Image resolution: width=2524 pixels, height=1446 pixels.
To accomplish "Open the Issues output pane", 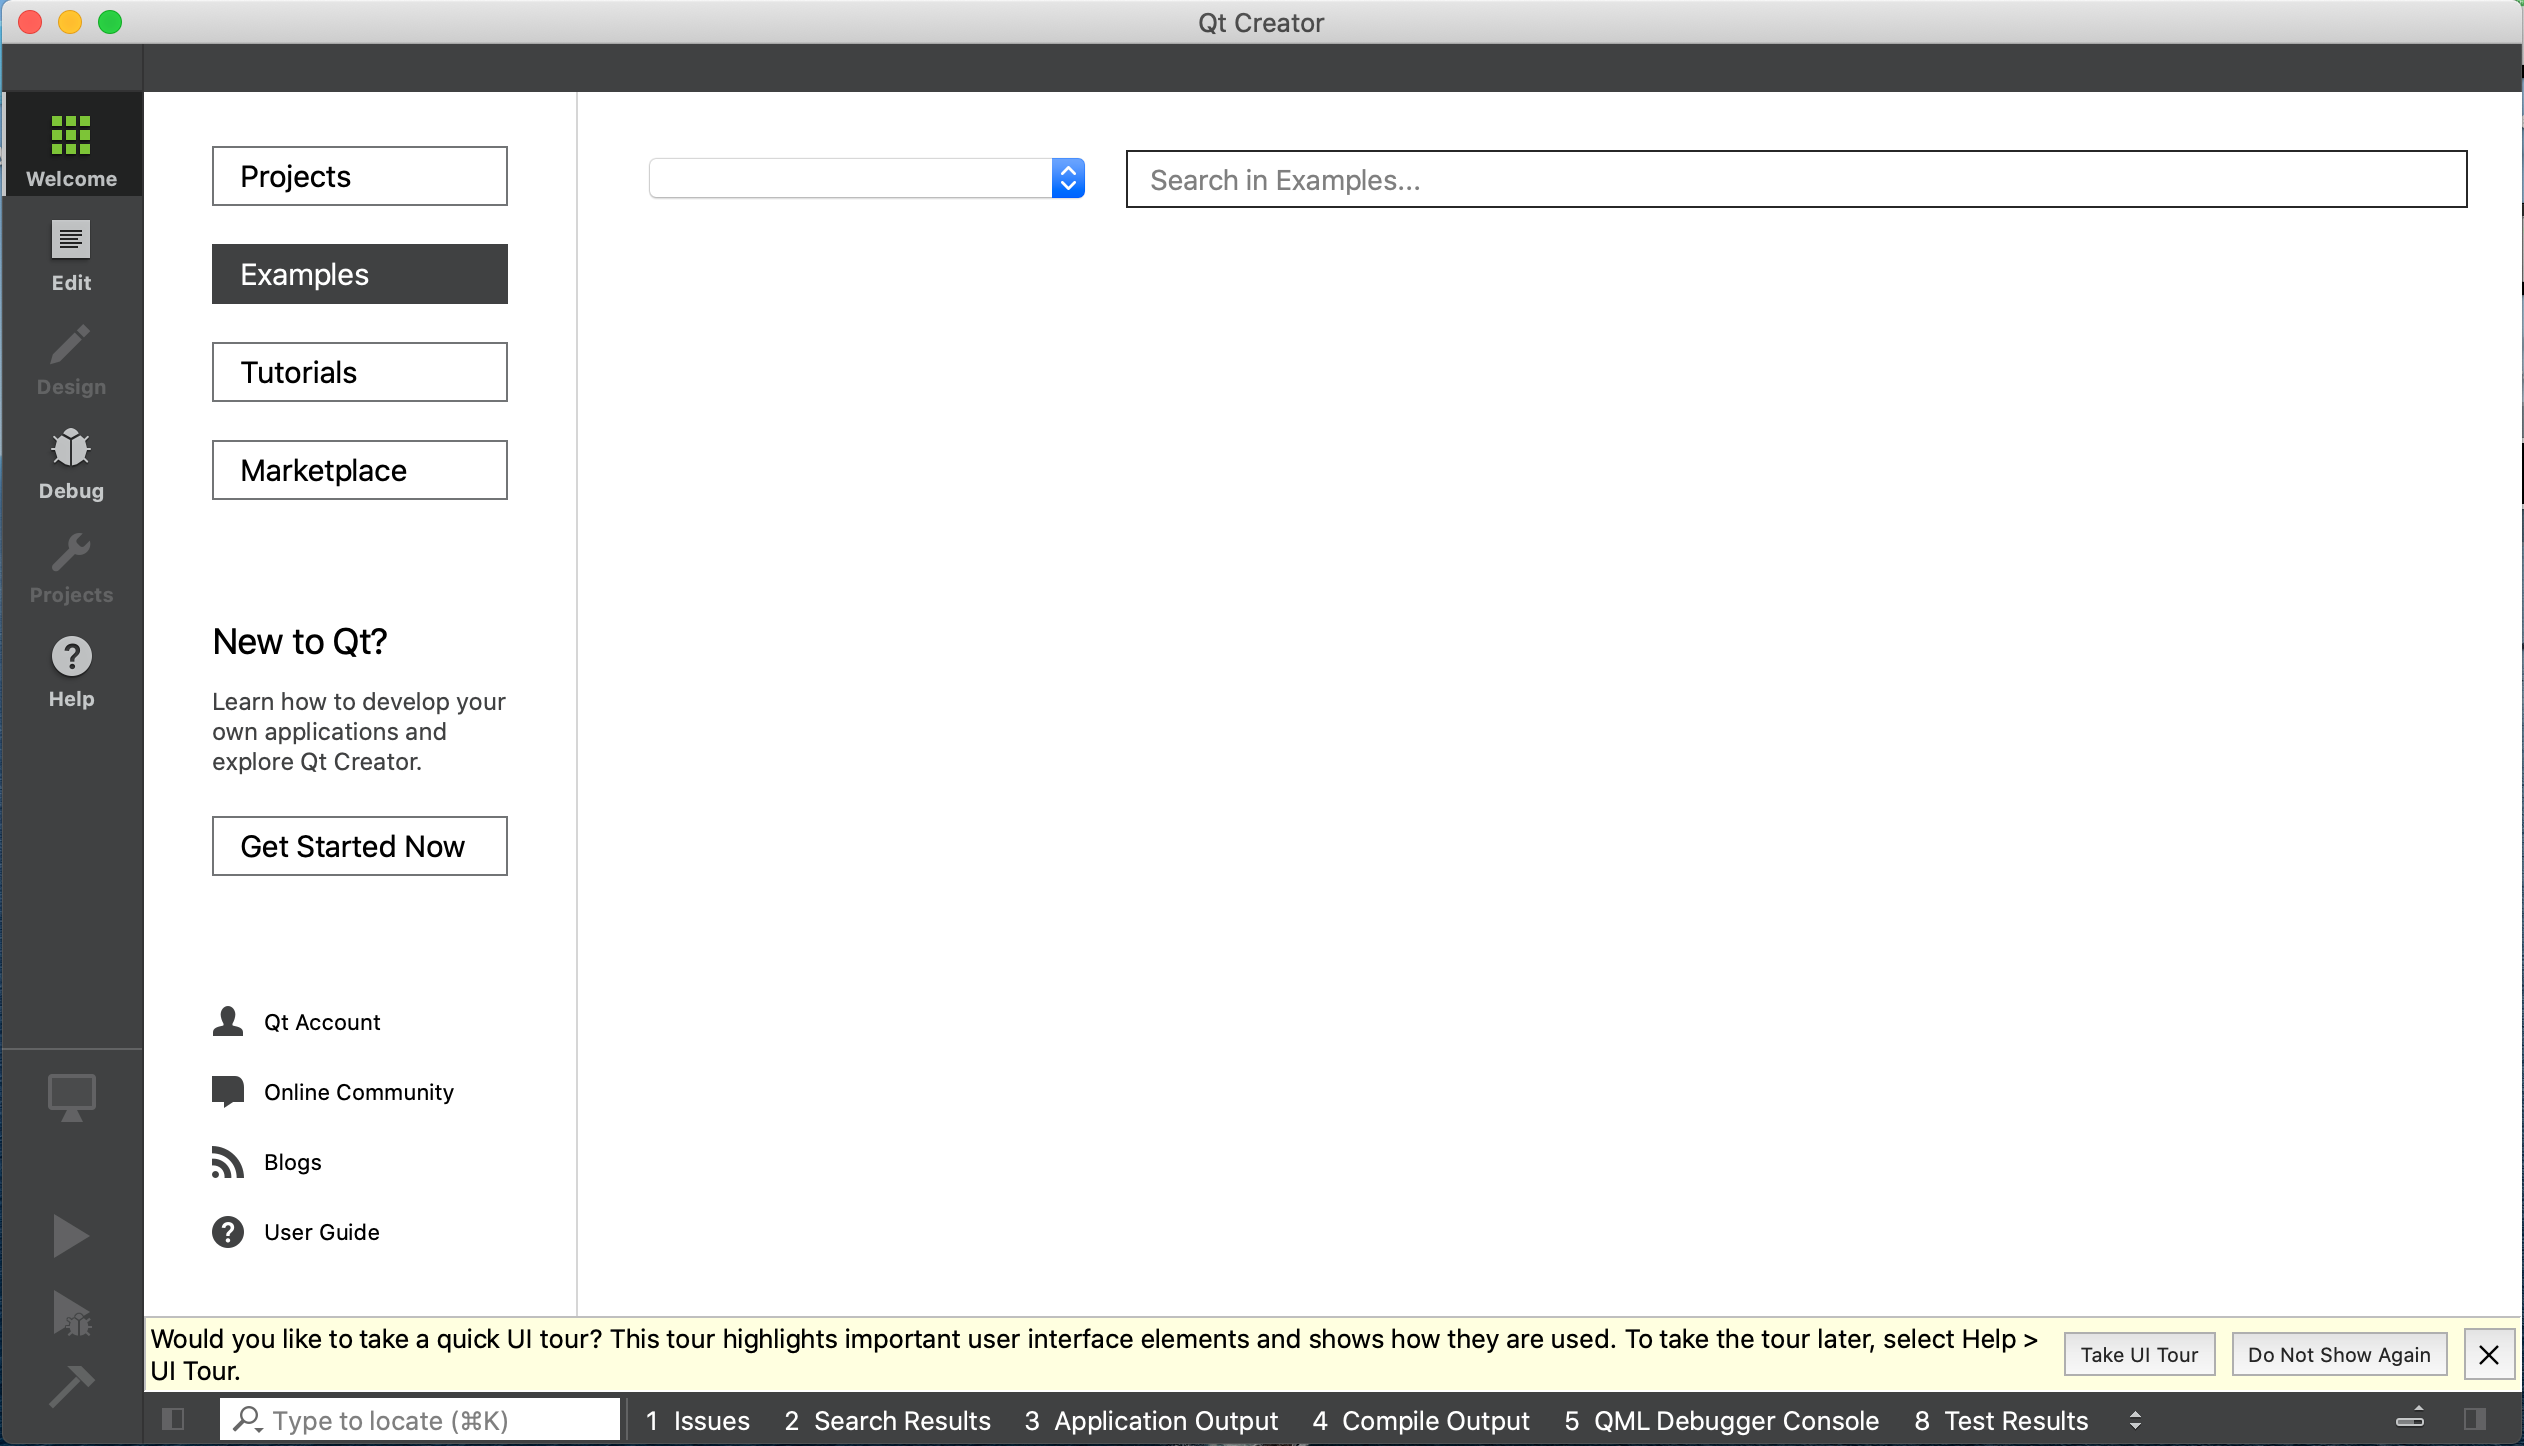I will click(x=697, y=1420).
